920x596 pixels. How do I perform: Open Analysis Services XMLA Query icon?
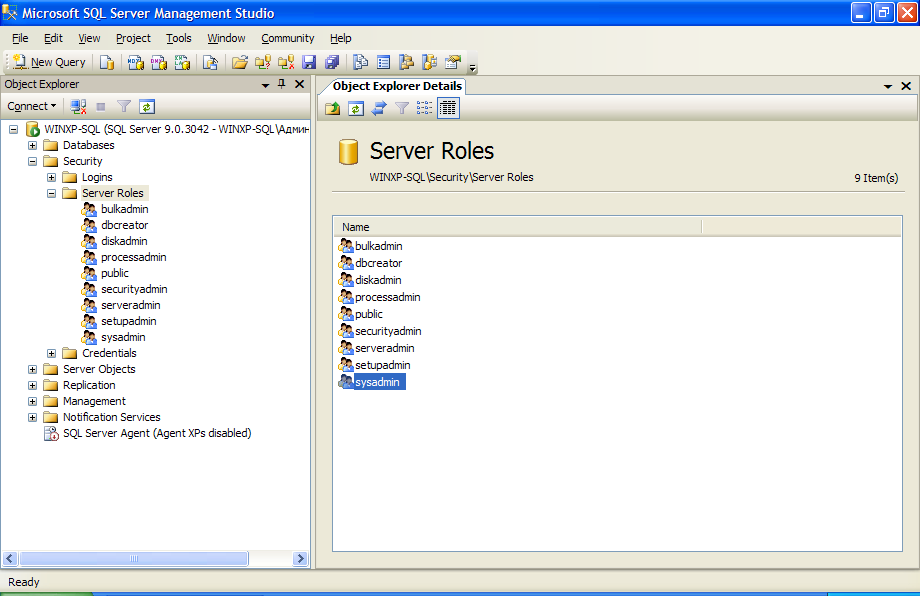[182, 62]
